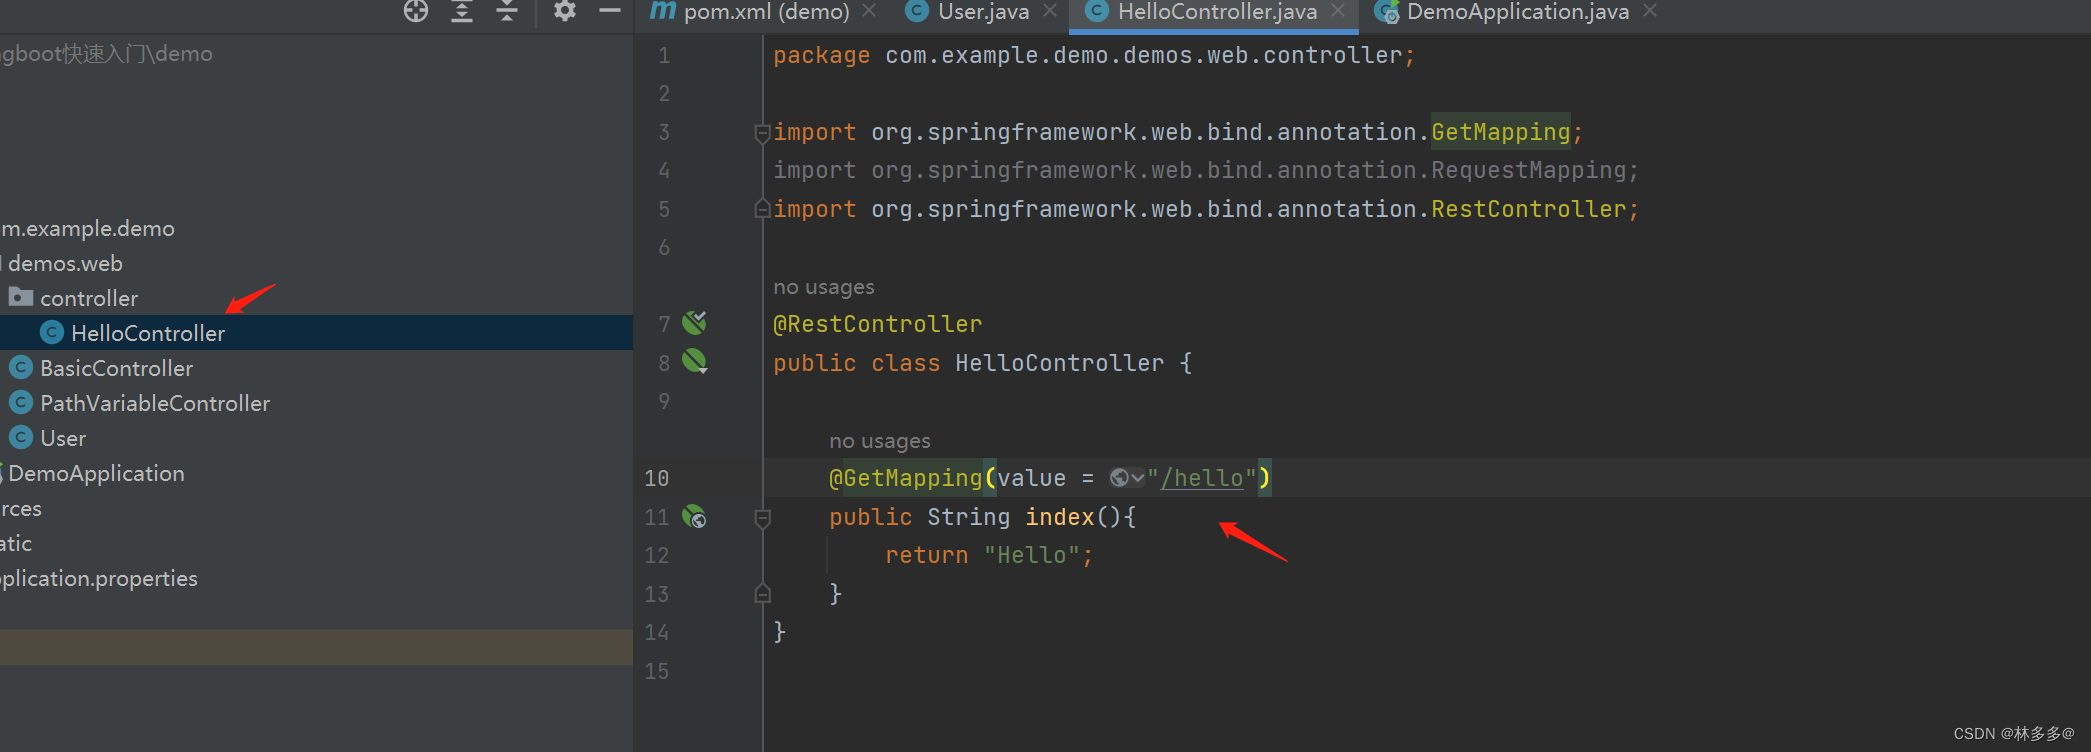
Task: Click the controller folder icon
Action: pyautogui.click(x=21, y=296)
